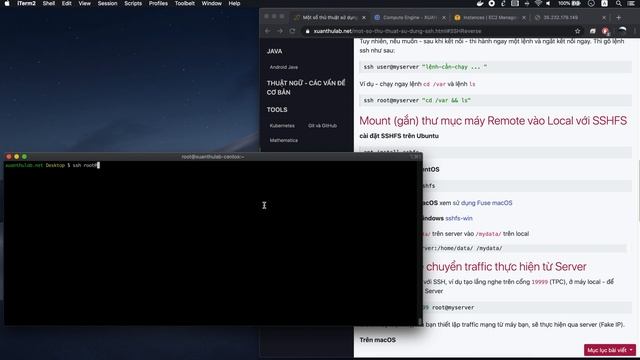Click the battery 100% indicator
Screen dimensions: 640x360
pyautogui.click(x=569, y=4)
